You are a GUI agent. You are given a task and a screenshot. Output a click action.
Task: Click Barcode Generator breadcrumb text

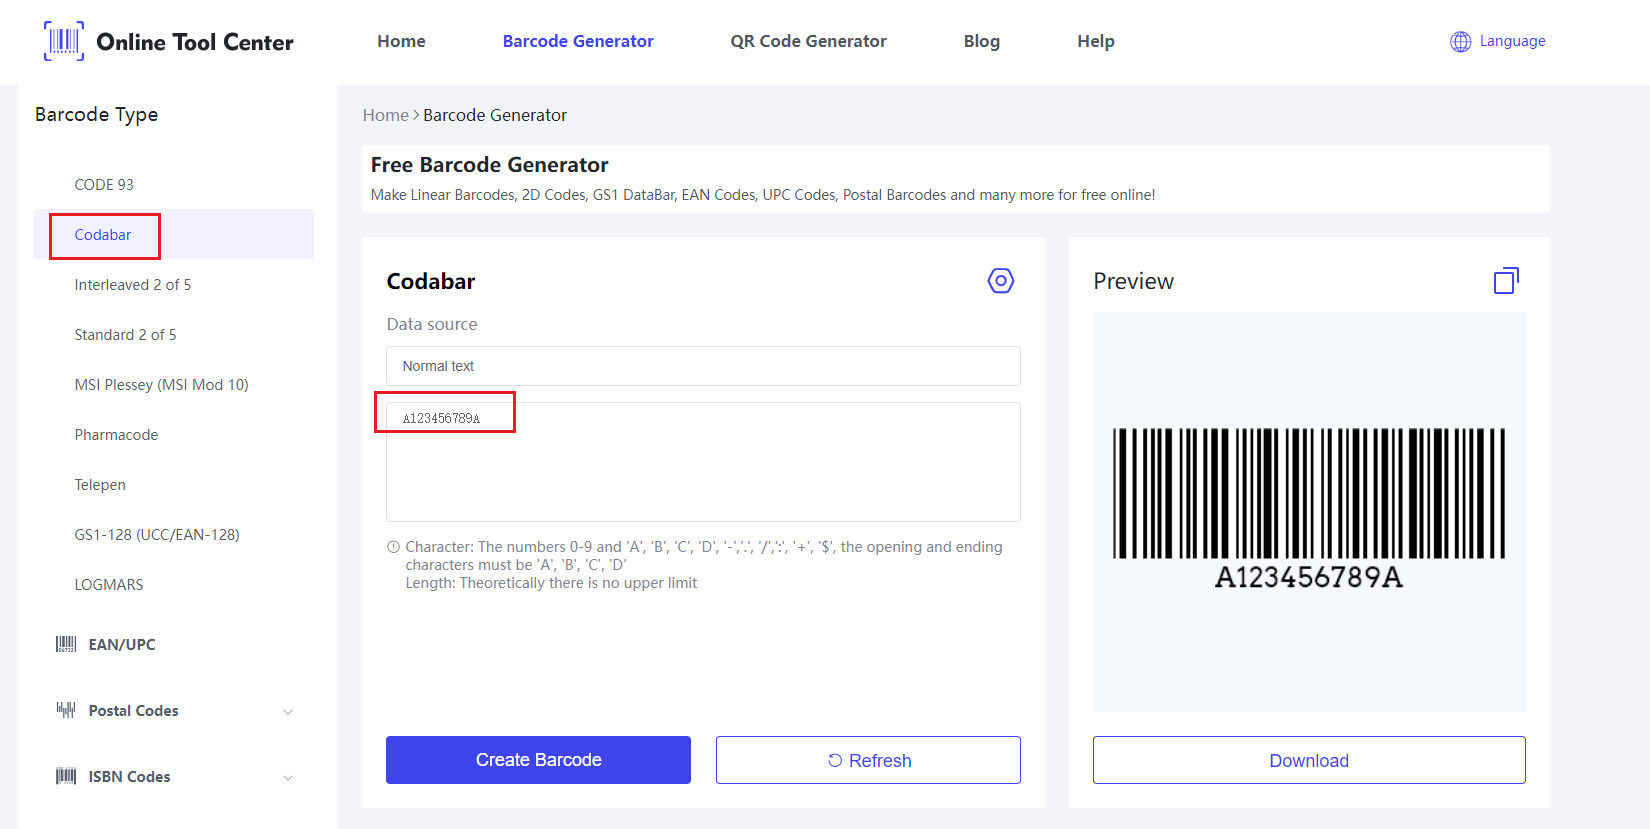495,115
